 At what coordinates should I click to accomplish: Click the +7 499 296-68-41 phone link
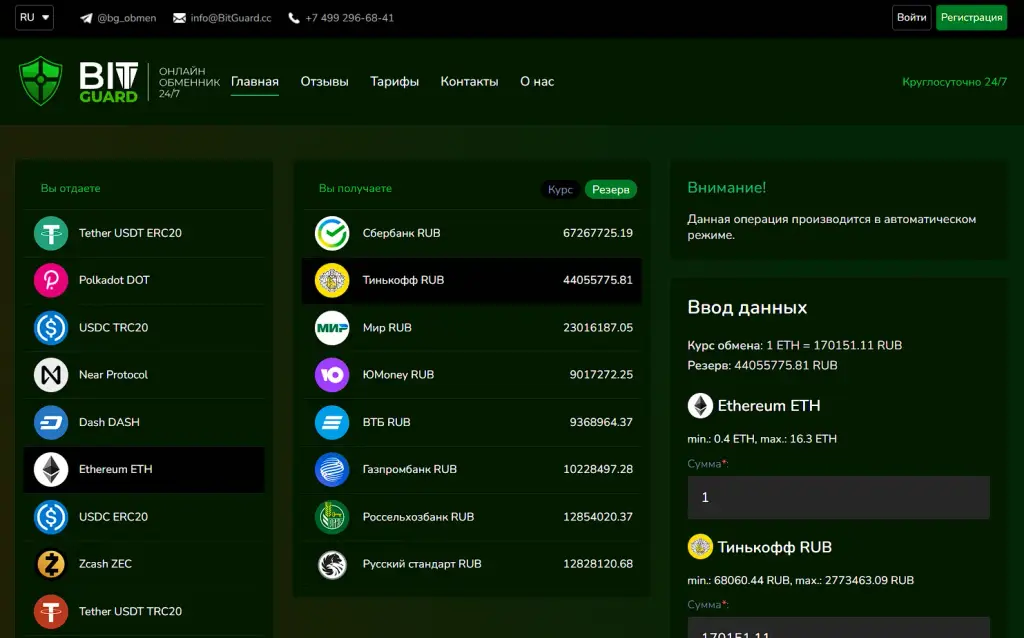pos(349,18)
